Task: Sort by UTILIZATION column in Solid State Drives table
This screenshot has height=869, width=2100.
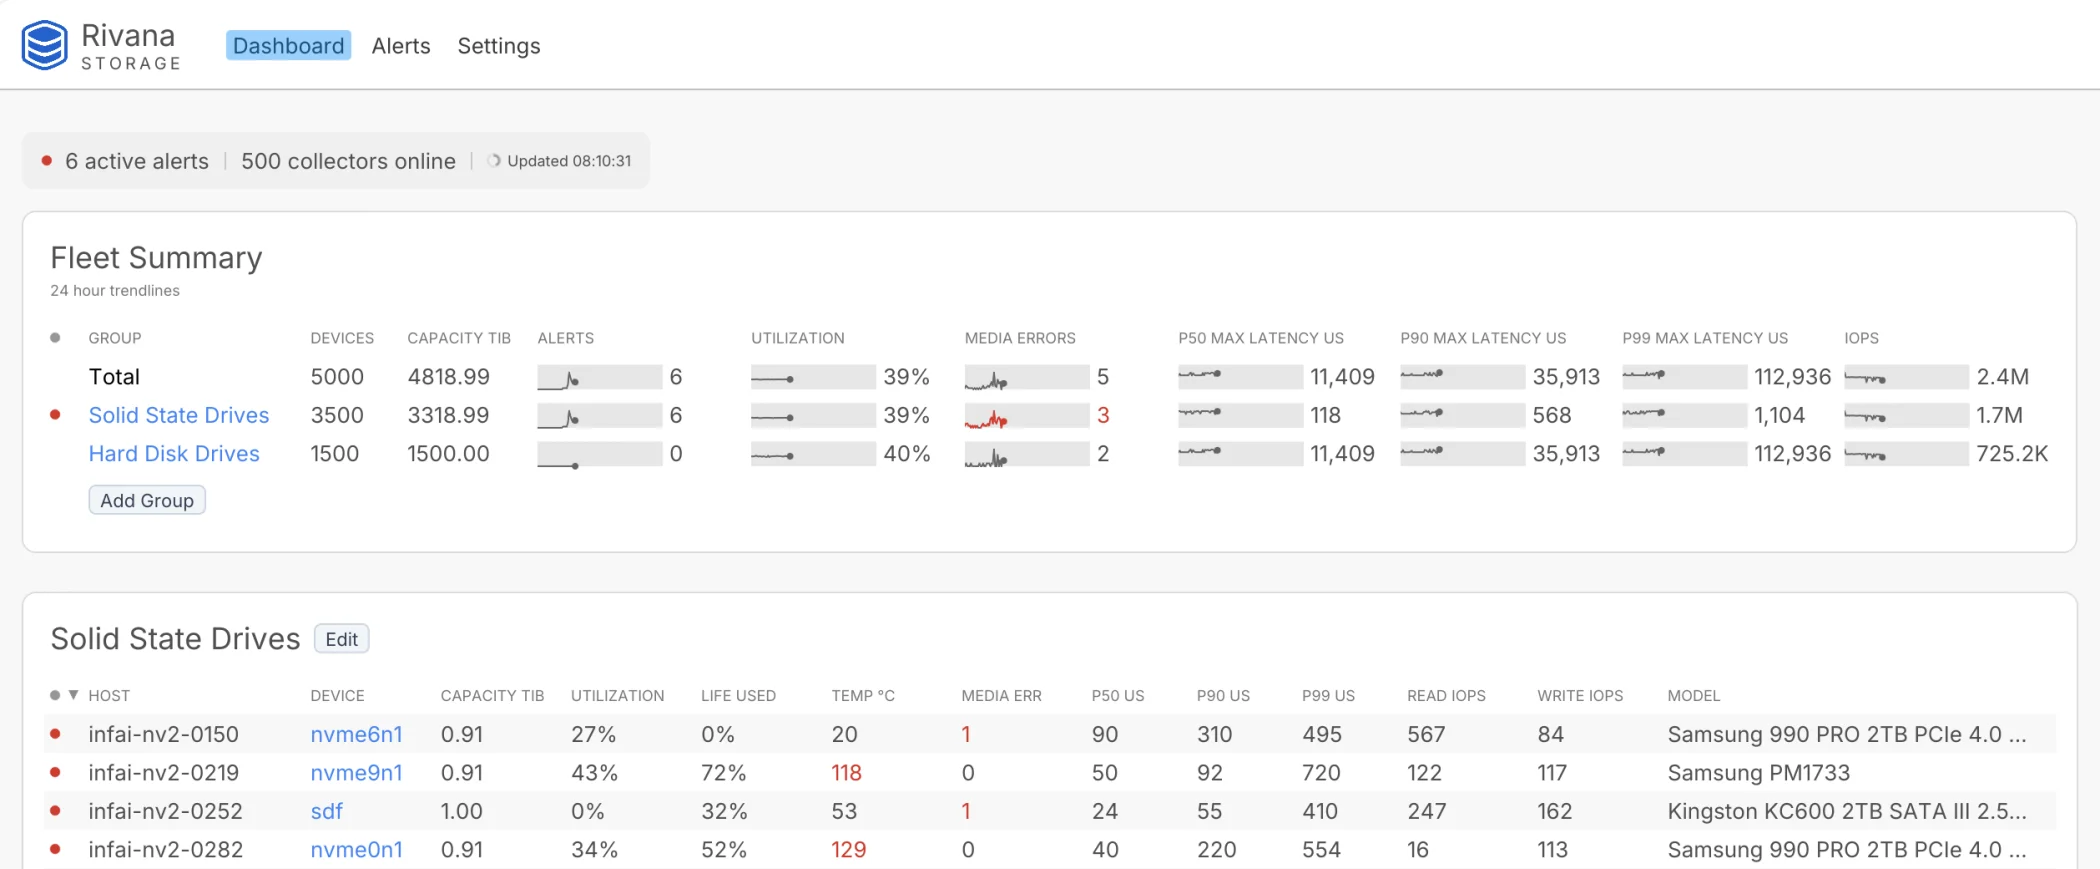Action: pos(617,695)
